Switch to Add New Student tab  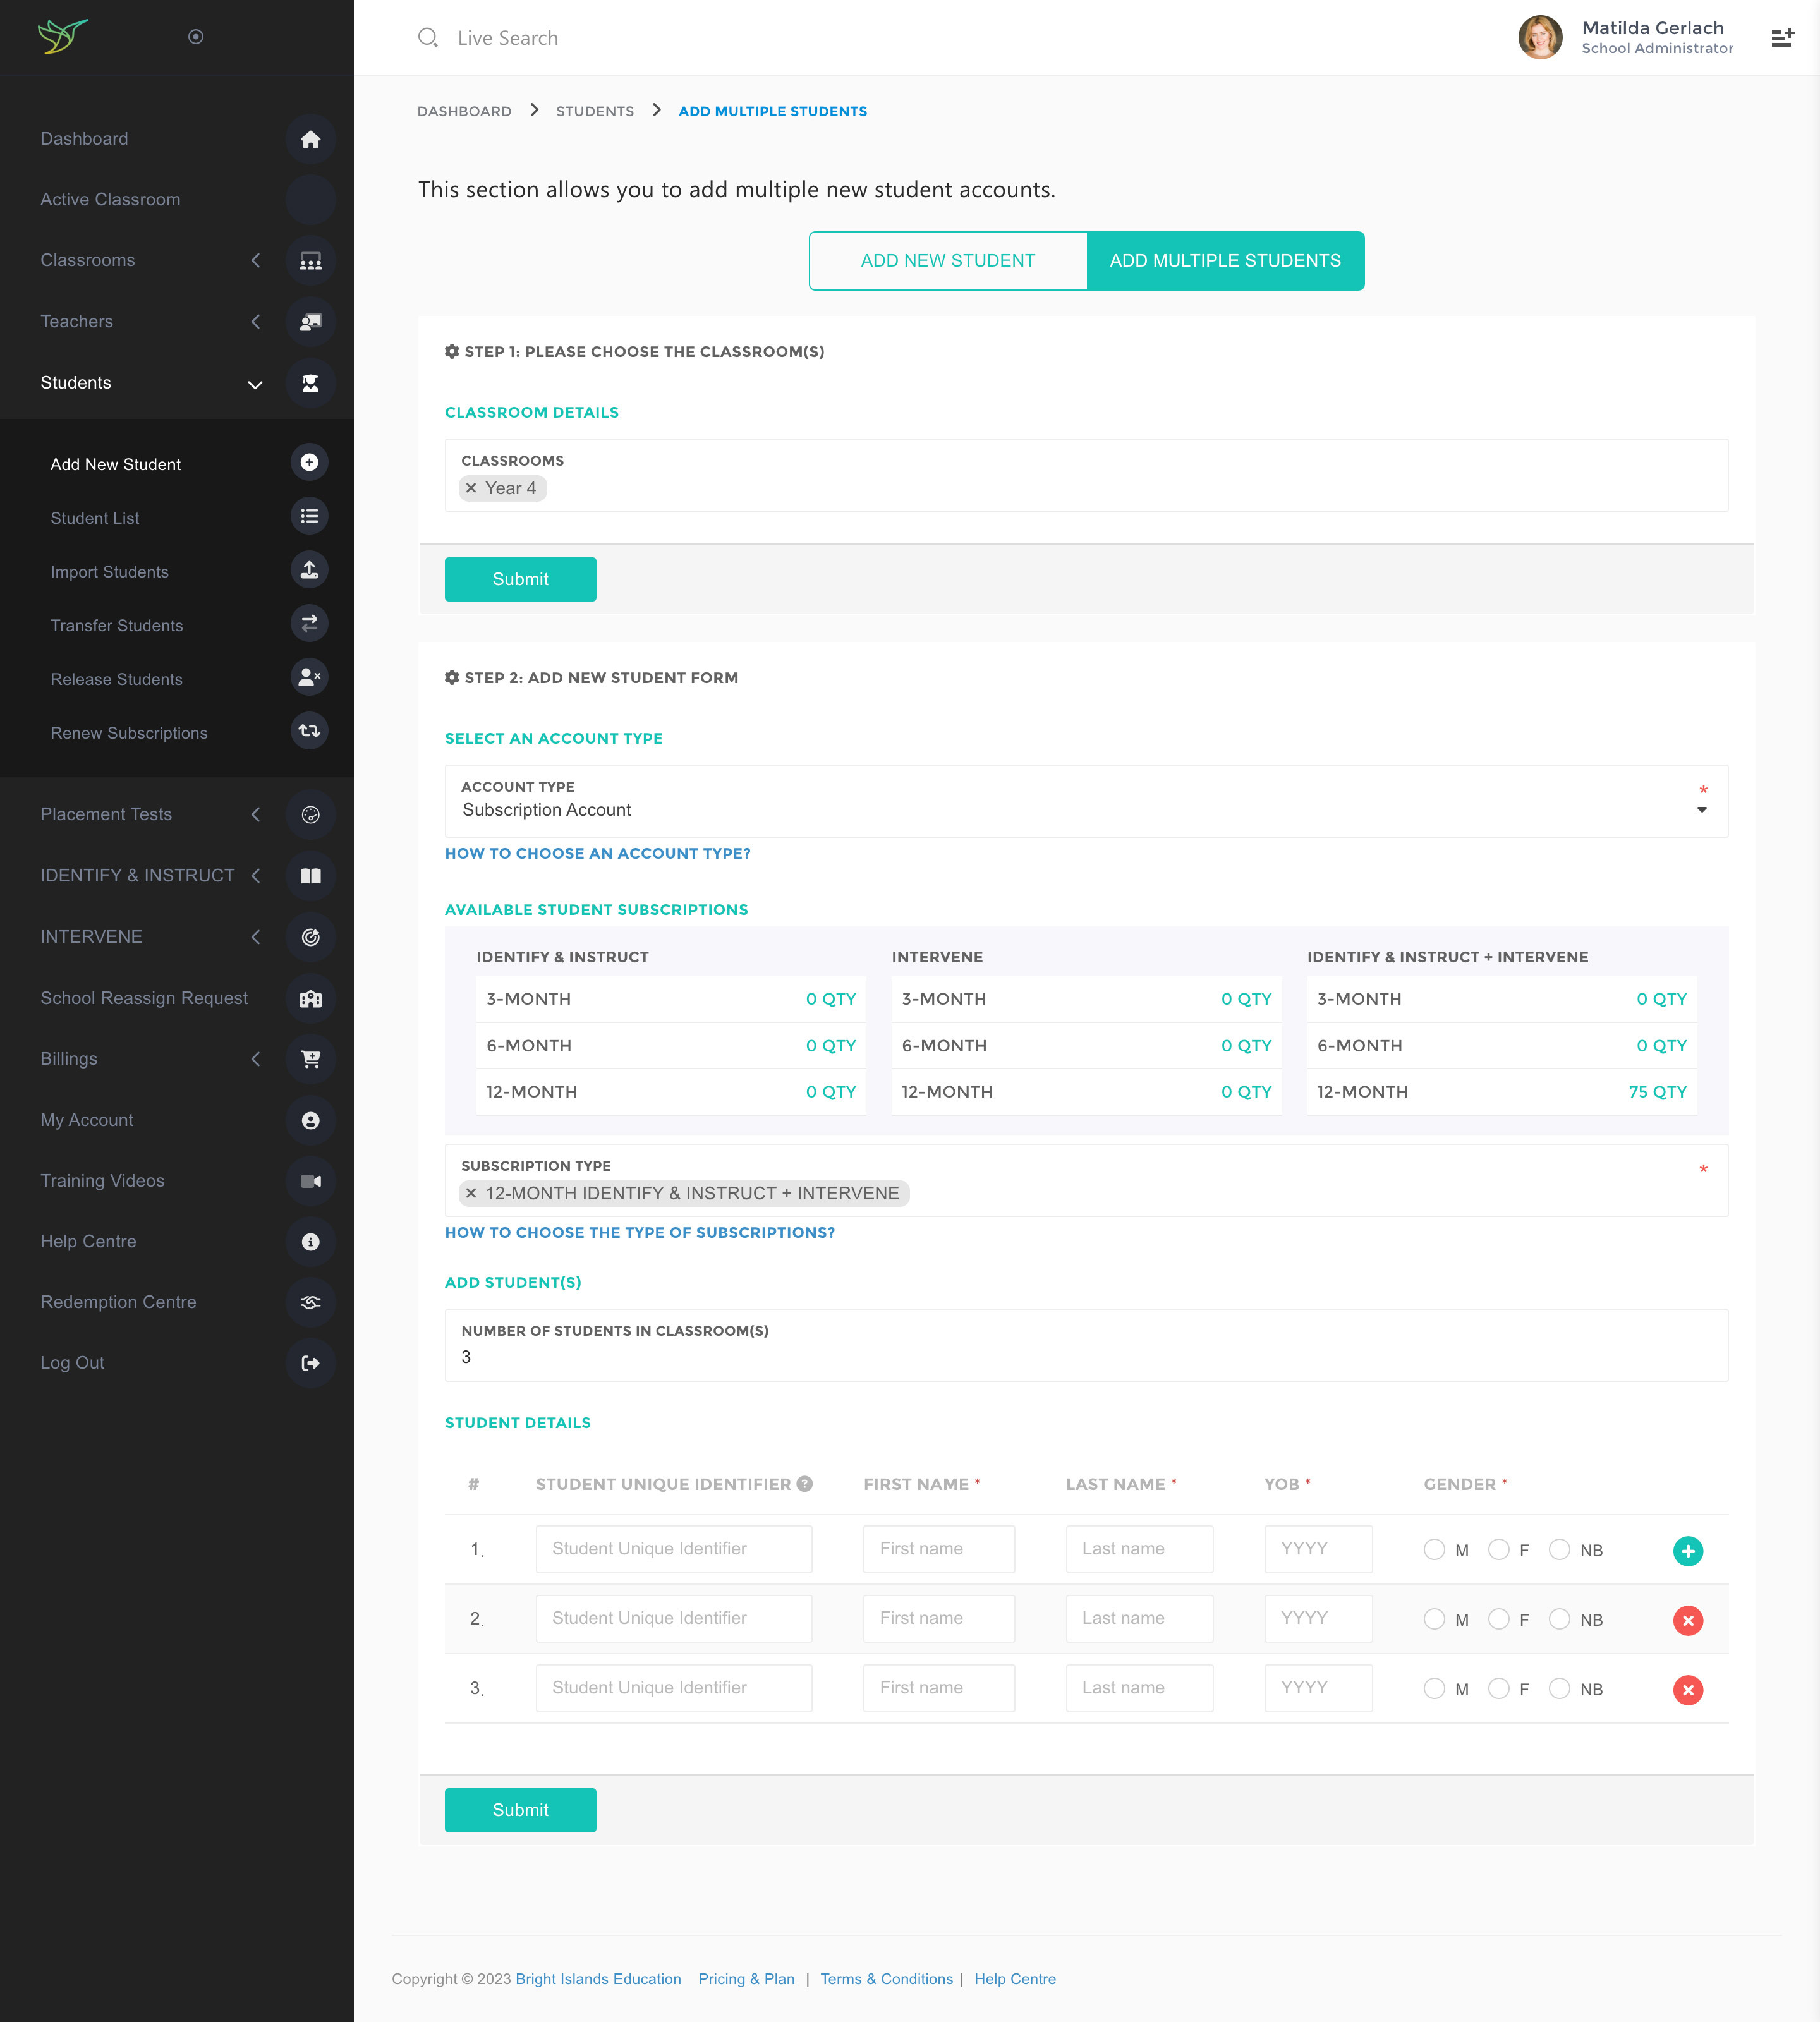tap(947, 261)
